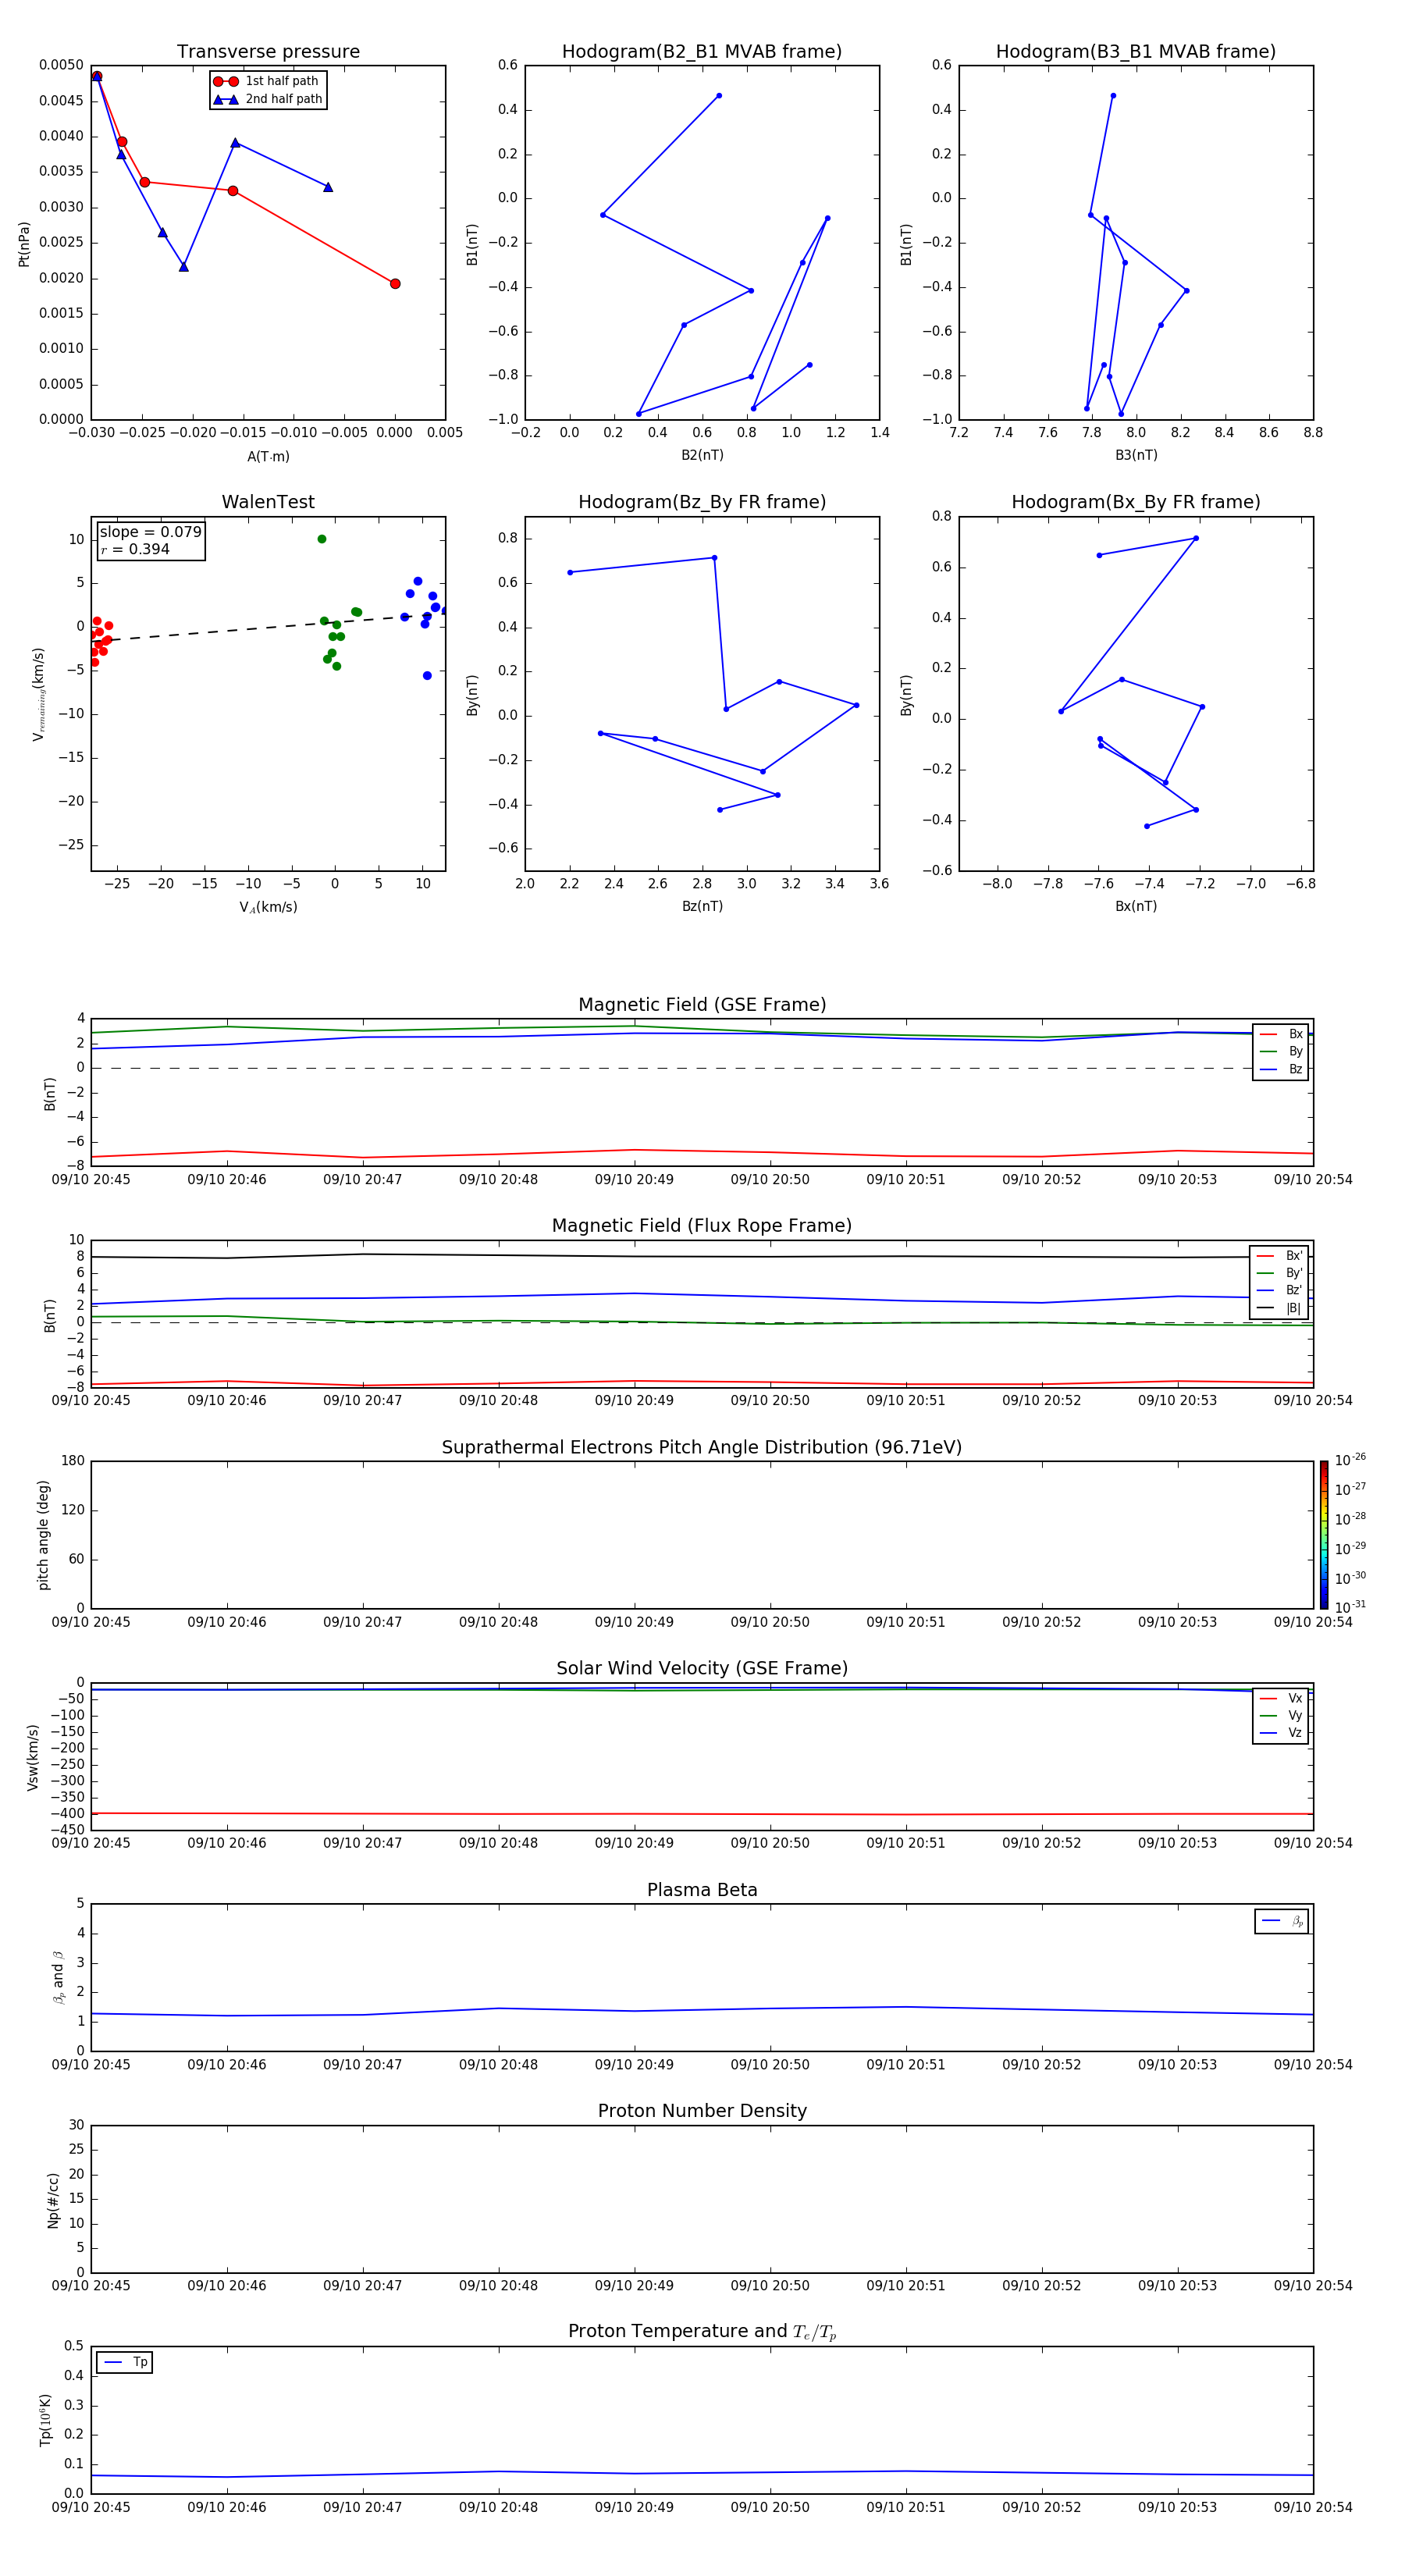The width and height of the screenshot is (1405, 2576).
Task: Click the 'Np(#/cc)' y-axis label
Action: [53, 2200]
